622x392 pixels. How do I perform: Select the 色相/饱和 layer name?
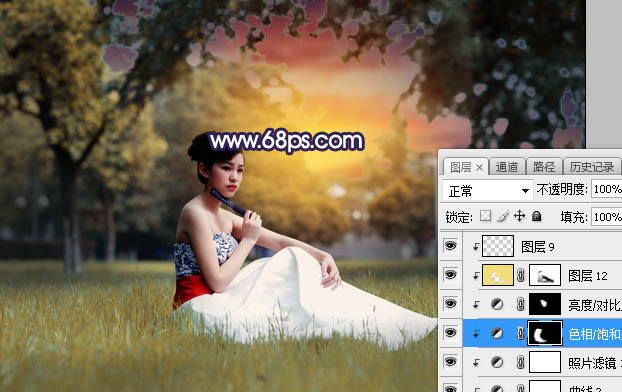coord(595,334)
